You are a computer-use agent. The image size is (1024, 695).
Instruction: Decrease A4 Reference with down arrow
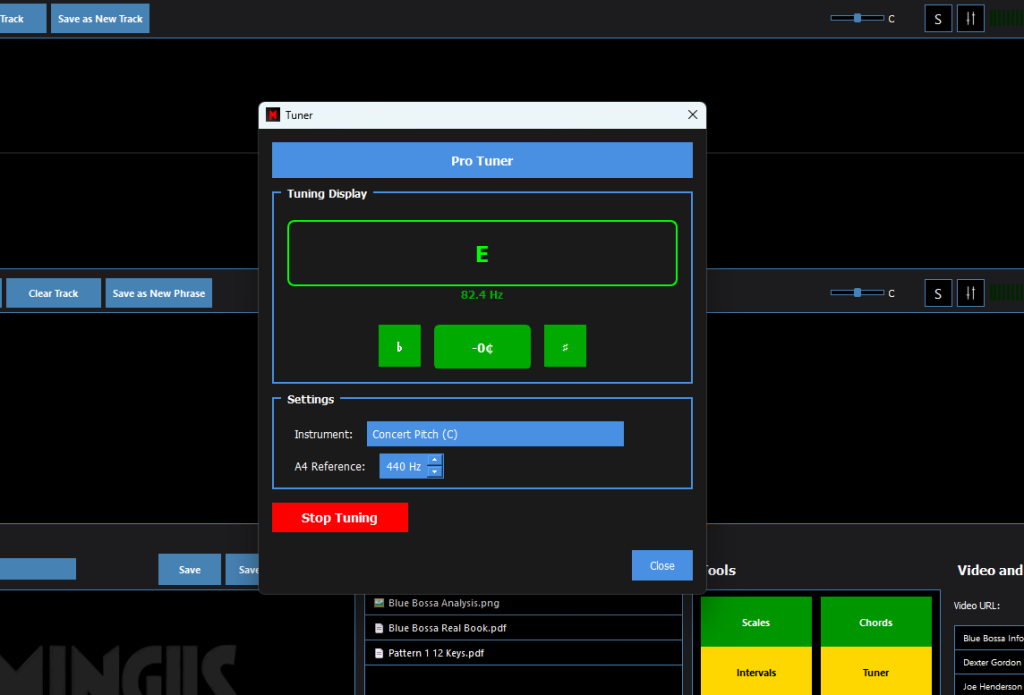click(434, 472)
